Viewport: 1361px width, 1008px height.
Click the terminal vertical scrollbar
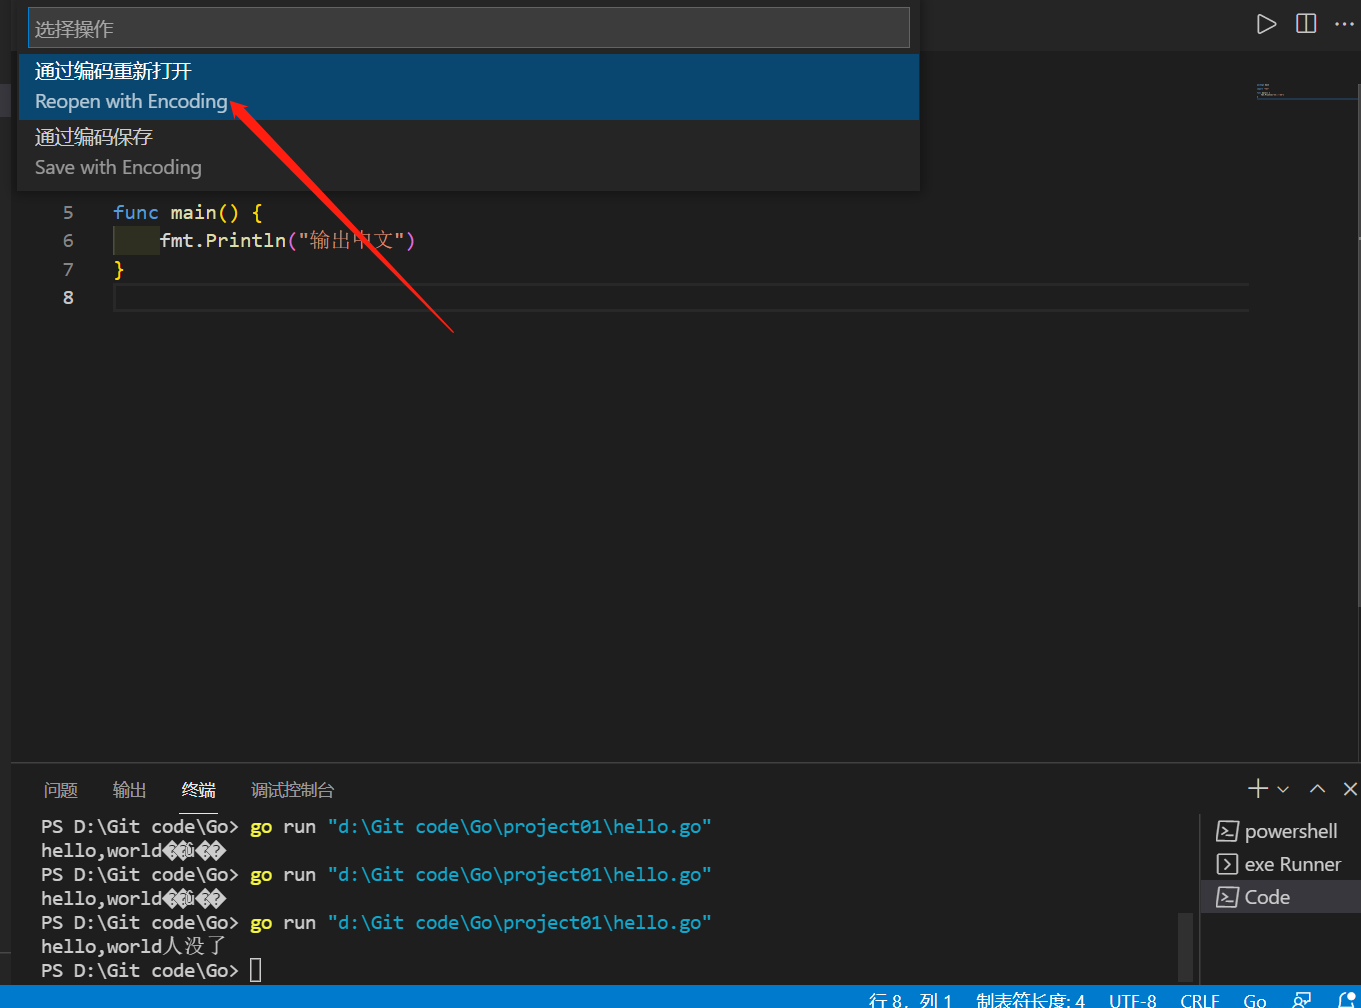1186,947
